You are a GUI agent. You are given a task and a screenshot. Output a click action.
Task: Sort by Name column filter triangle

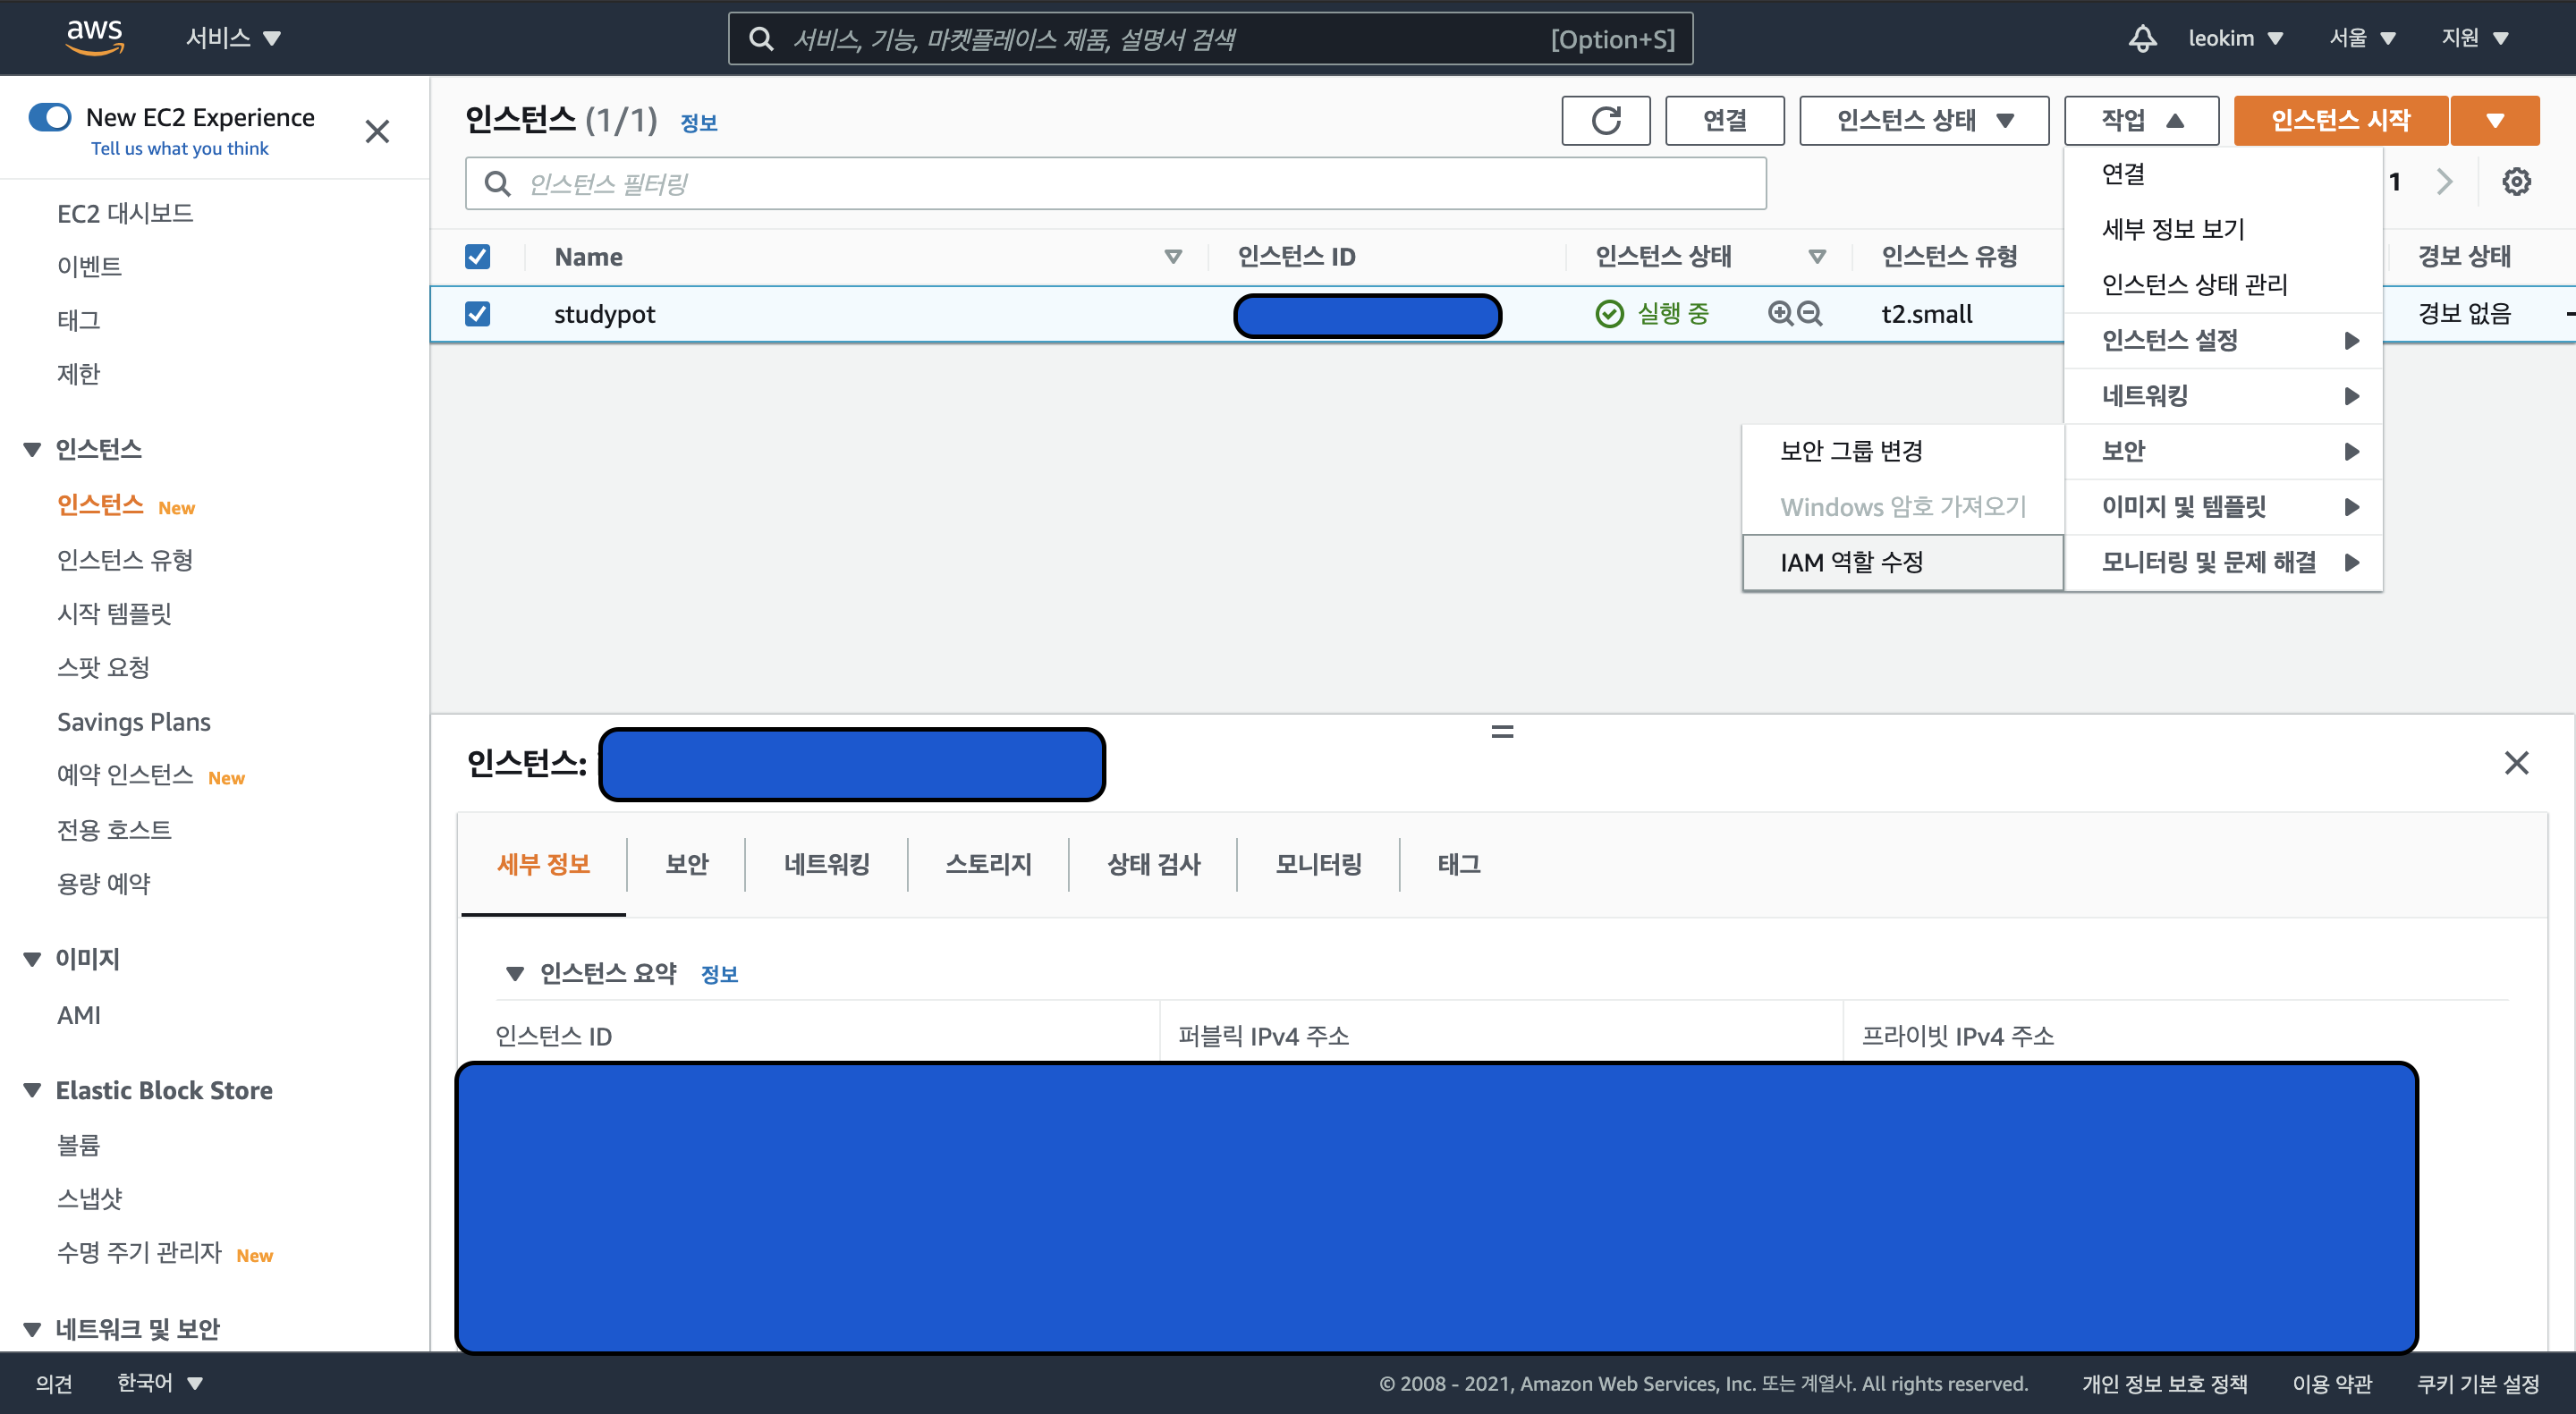(1173, 257)
